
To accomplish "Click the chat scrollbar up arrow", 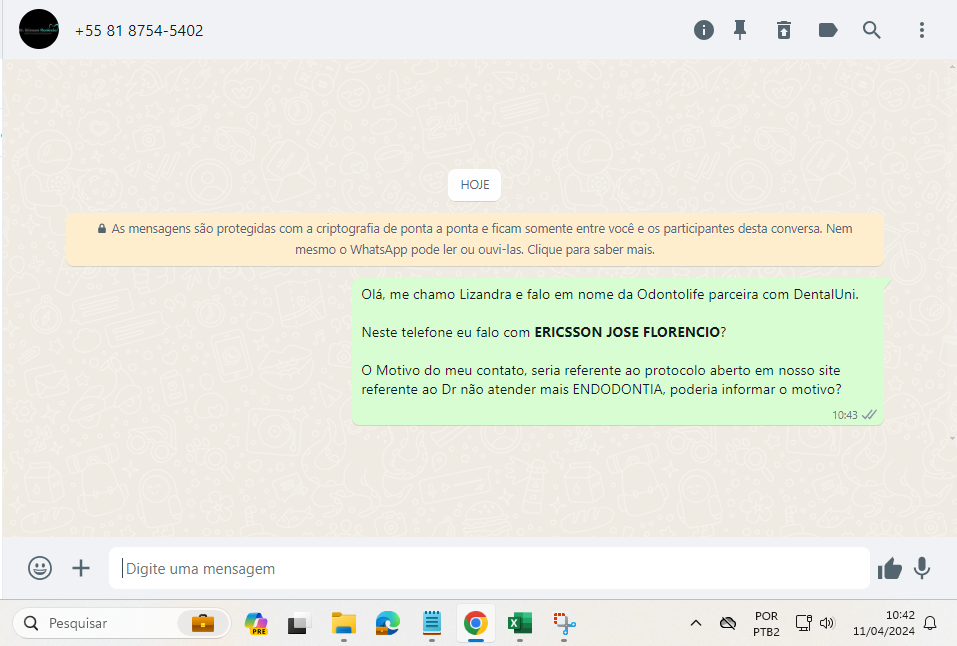I will [952, 67].
